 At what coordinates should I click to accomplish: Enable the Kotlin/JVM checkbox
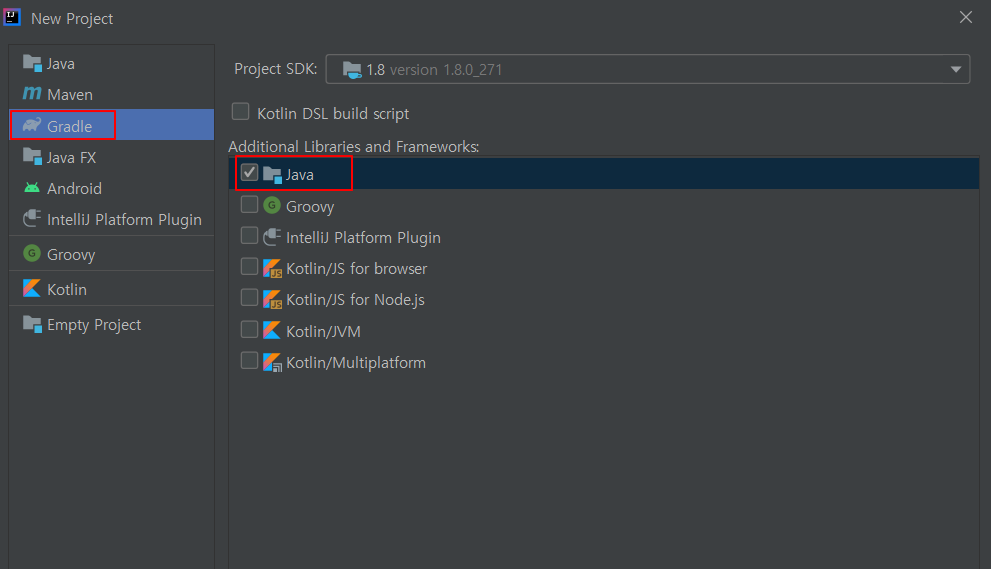[x=250, y=329]
